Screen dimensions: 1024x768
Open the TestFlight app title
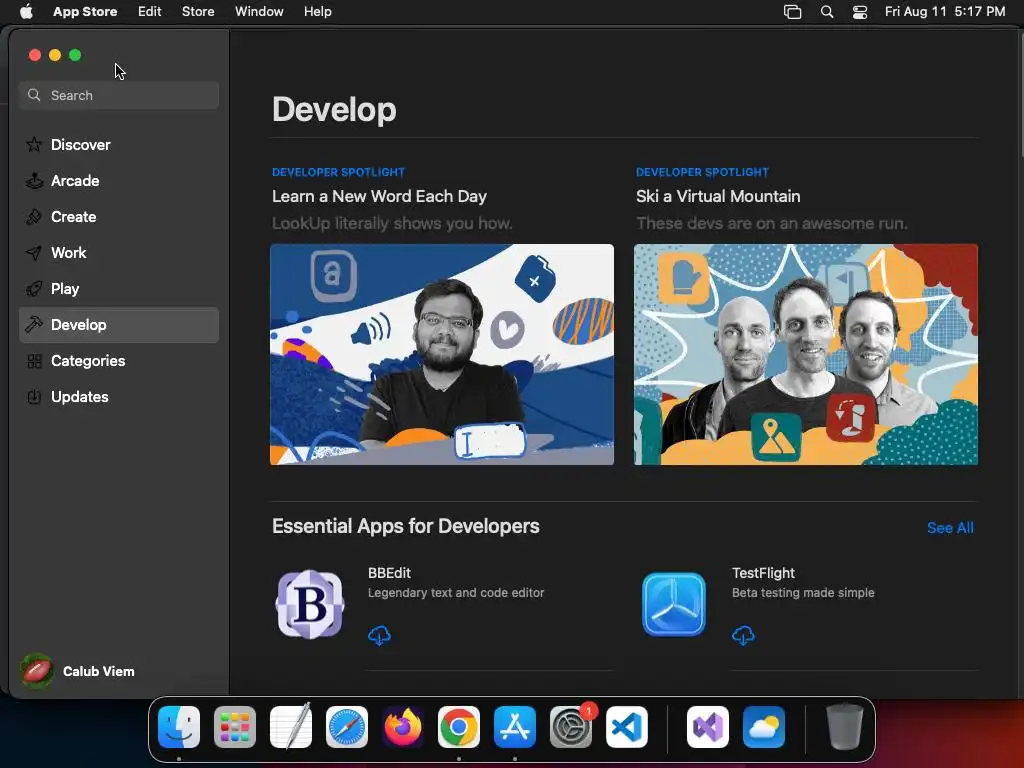click(x=763, y=573)
